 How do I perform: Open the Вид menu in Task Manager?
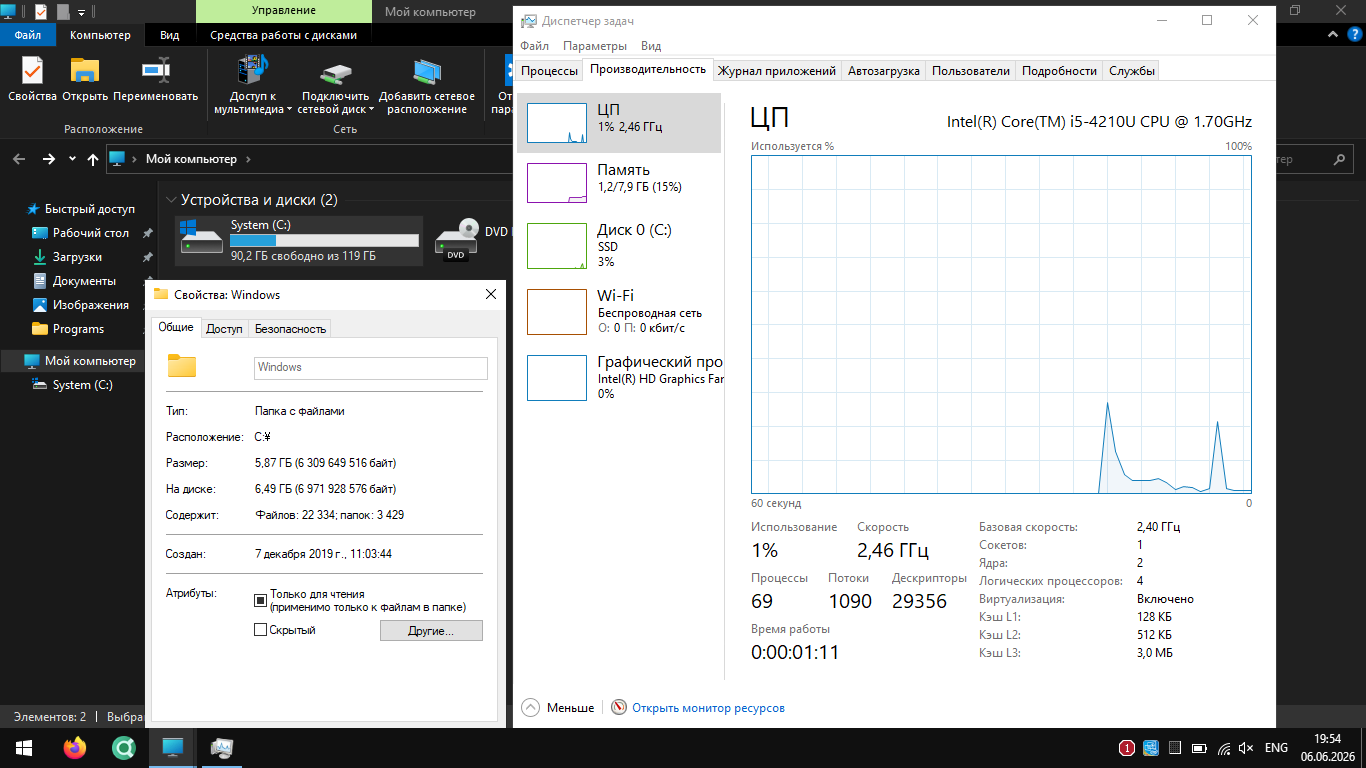coord(651,46)
